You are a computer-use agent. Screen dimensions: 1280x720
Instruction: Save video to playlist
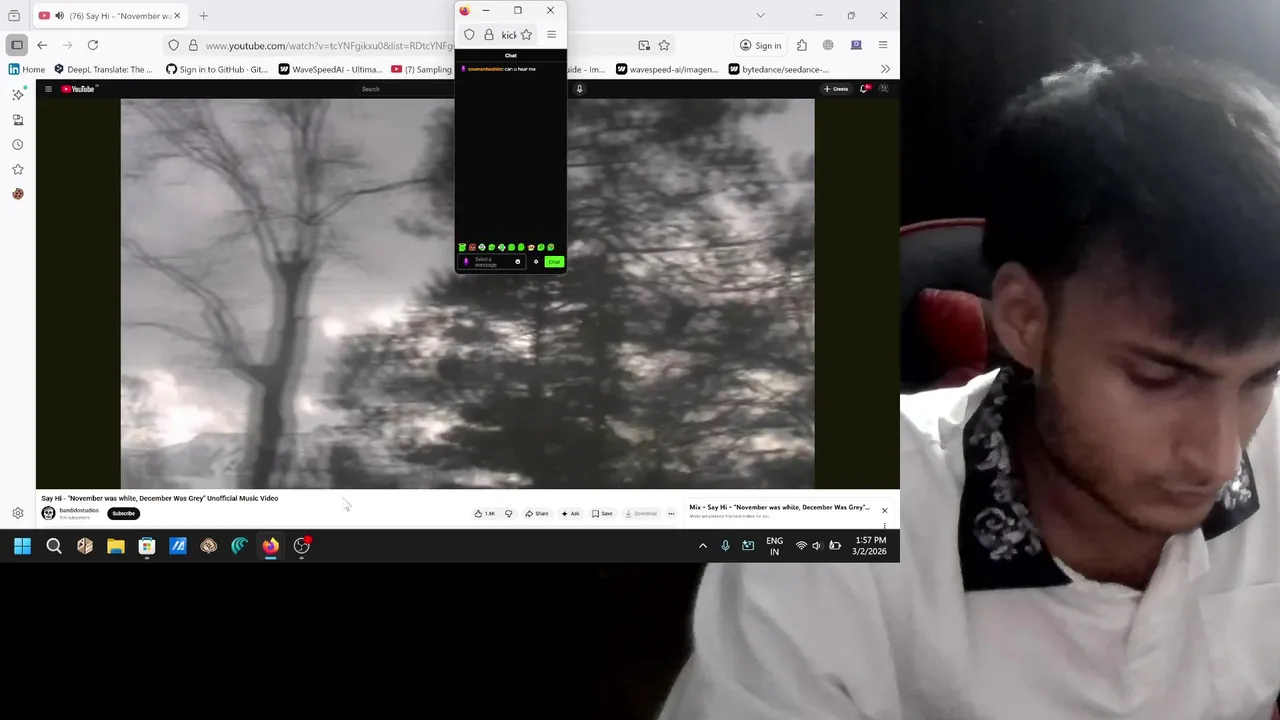[602, 513]
